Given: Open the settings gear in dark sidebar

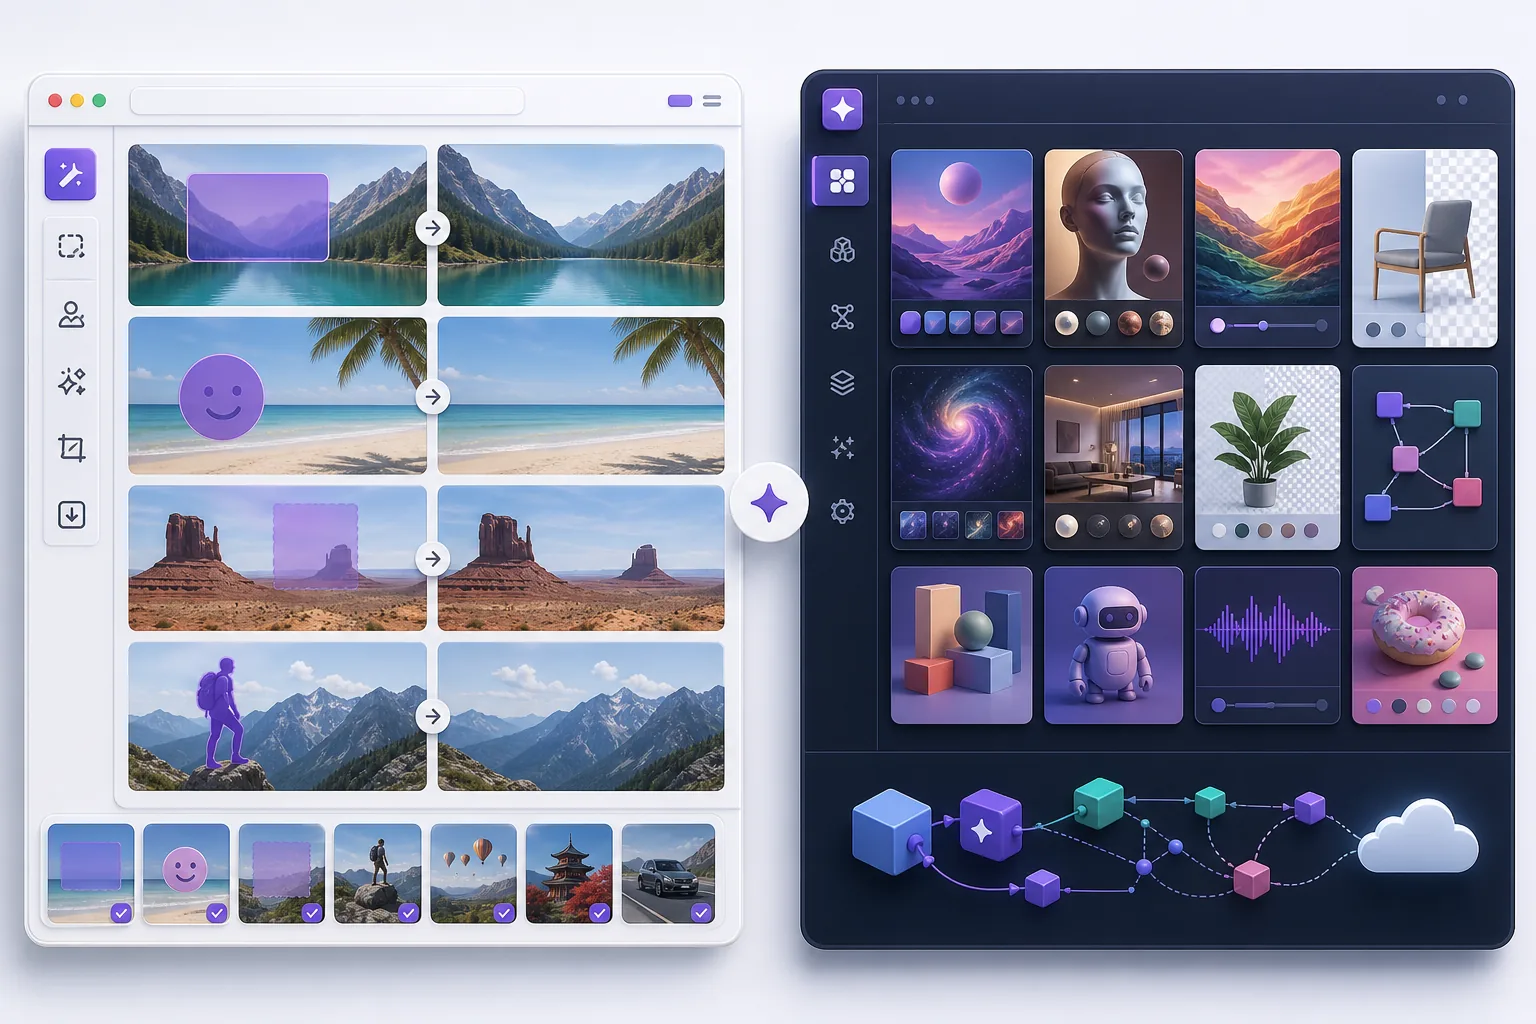Looking at the screenshot, I should click(842, 512).
